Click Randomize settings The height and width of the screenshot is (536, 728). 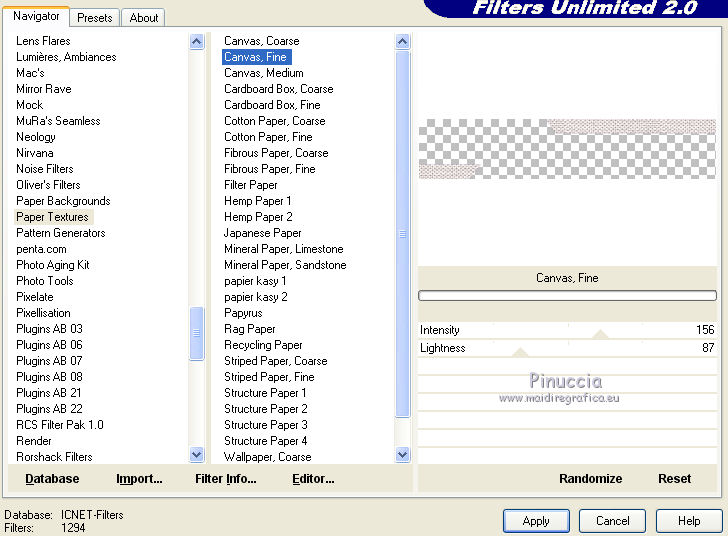tap(591, 478)
